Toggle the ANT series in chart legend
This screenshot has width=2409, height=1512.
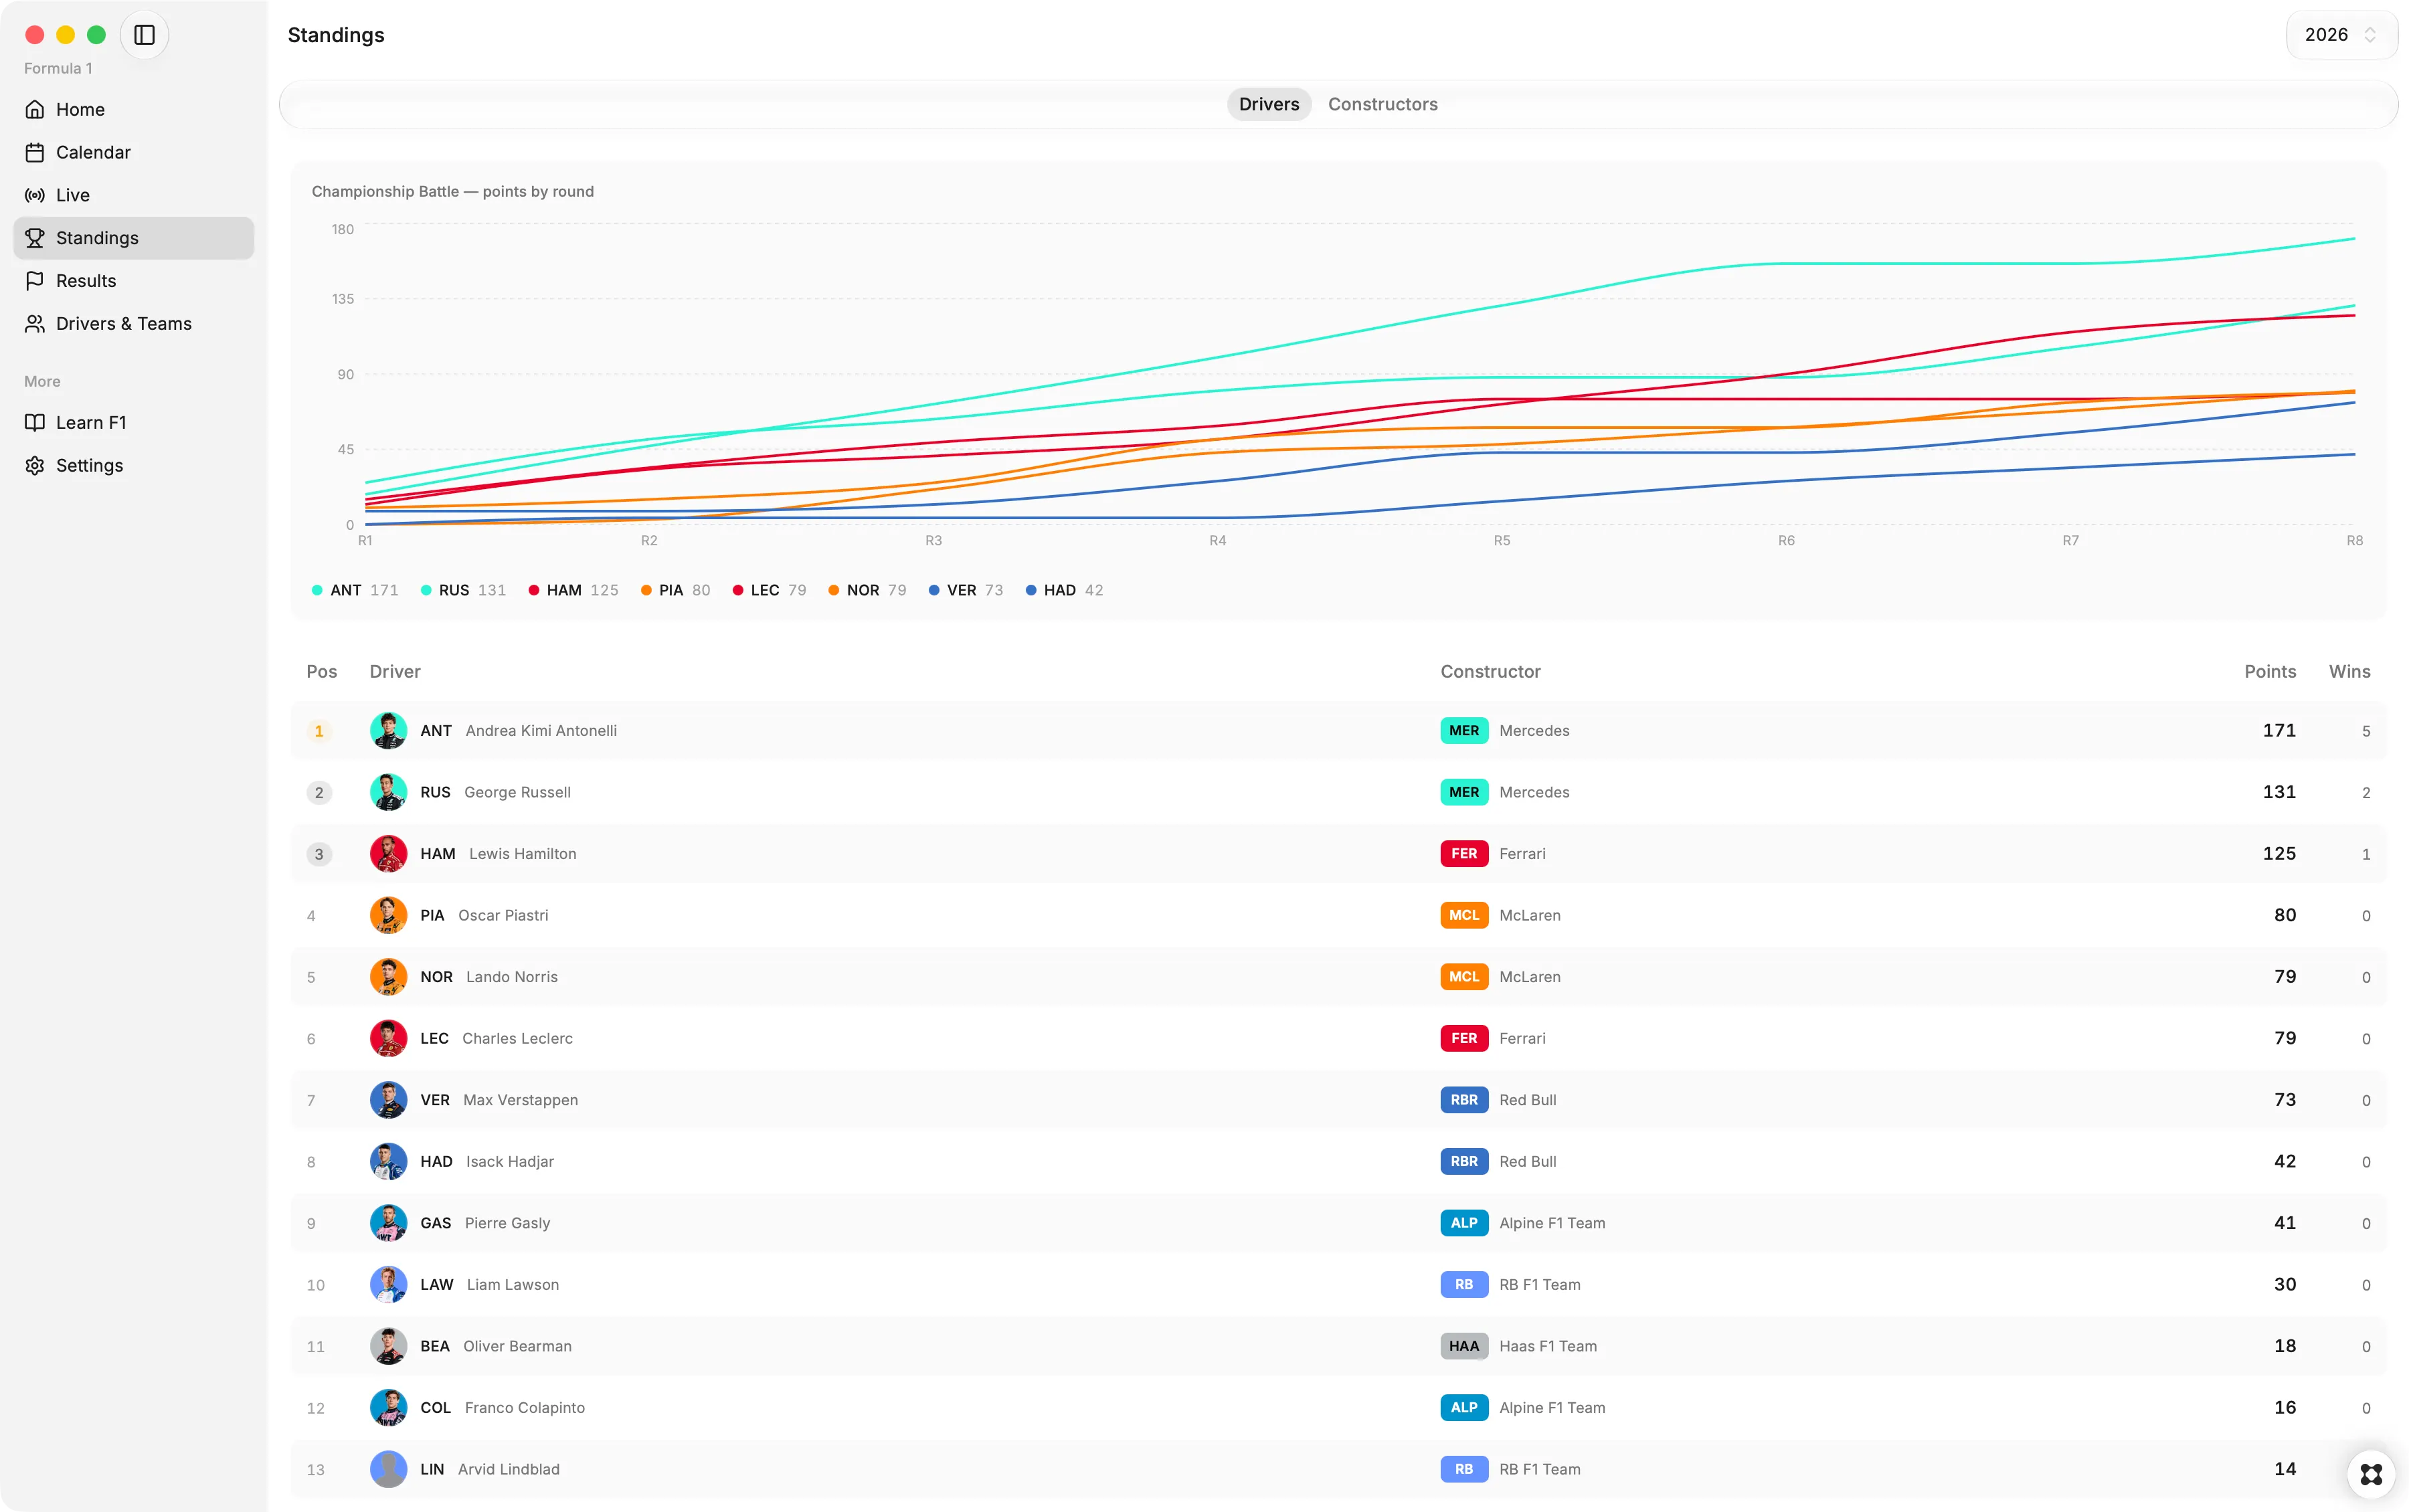(x=355, y=590)
